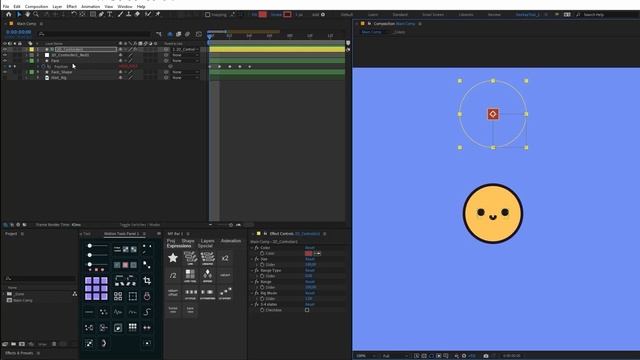640x360 pixels.
Task: Open the viewer magnification dropdown
Action: click(366, 356)
